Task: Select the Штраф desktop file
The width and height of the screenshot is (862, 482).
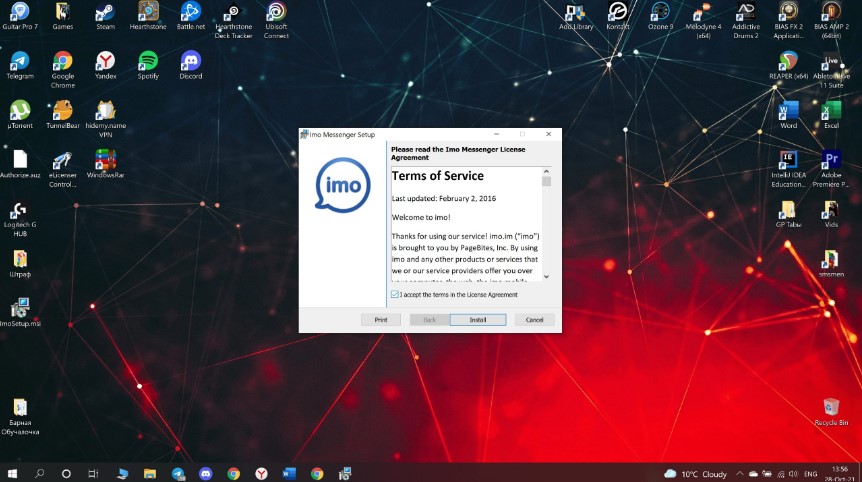Action: click(20, 263)
